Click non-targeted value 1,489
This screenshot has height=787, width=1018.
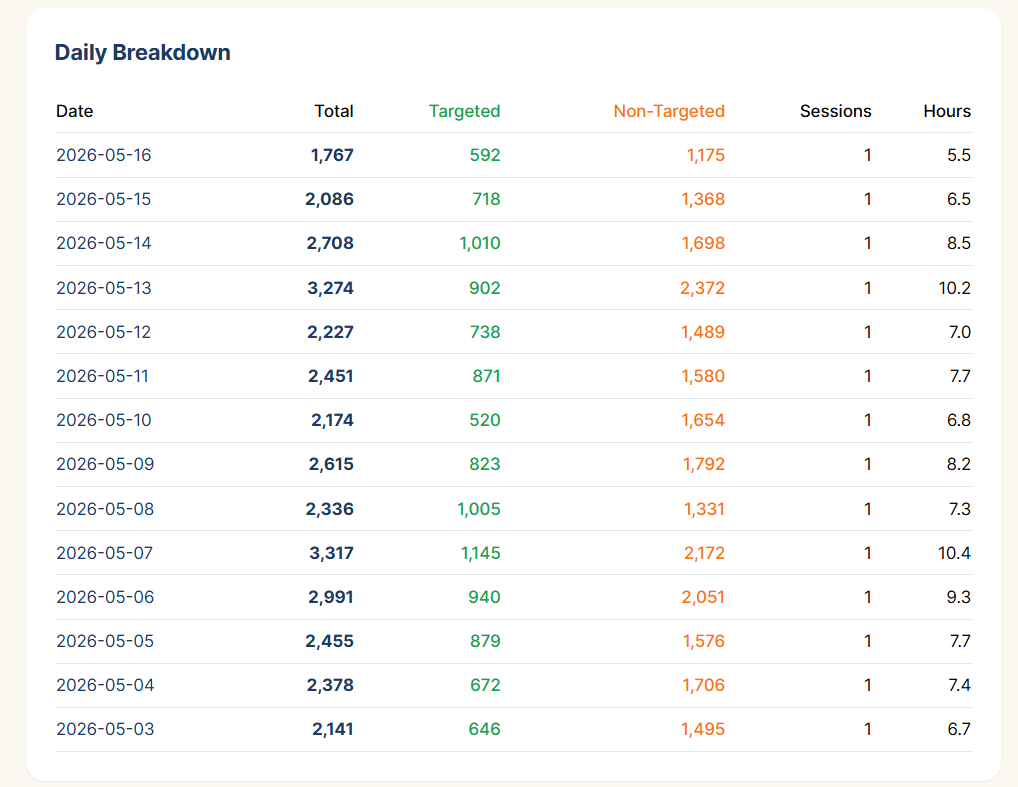703,332
